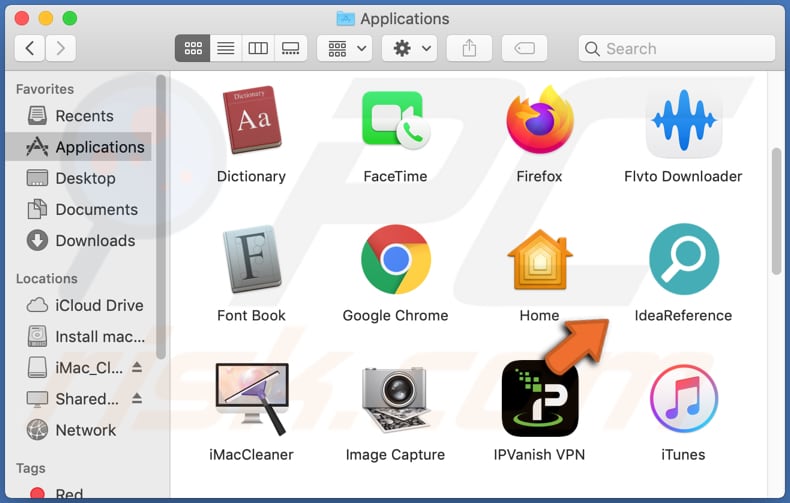Viewport: 790px width, 503px height.
Task: Go forward with the right chevron button
Action: [60, 48]
